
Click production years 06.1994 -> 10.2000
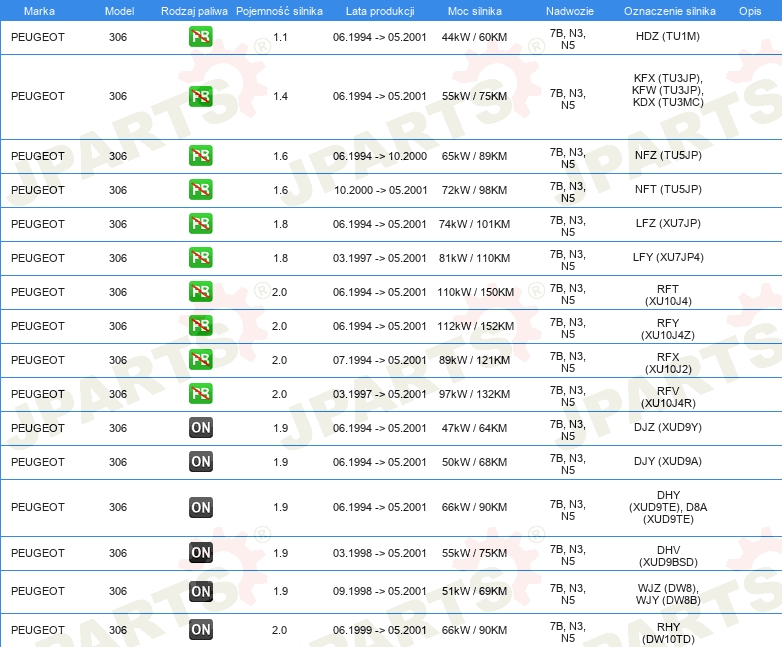(x=380, y=156)
